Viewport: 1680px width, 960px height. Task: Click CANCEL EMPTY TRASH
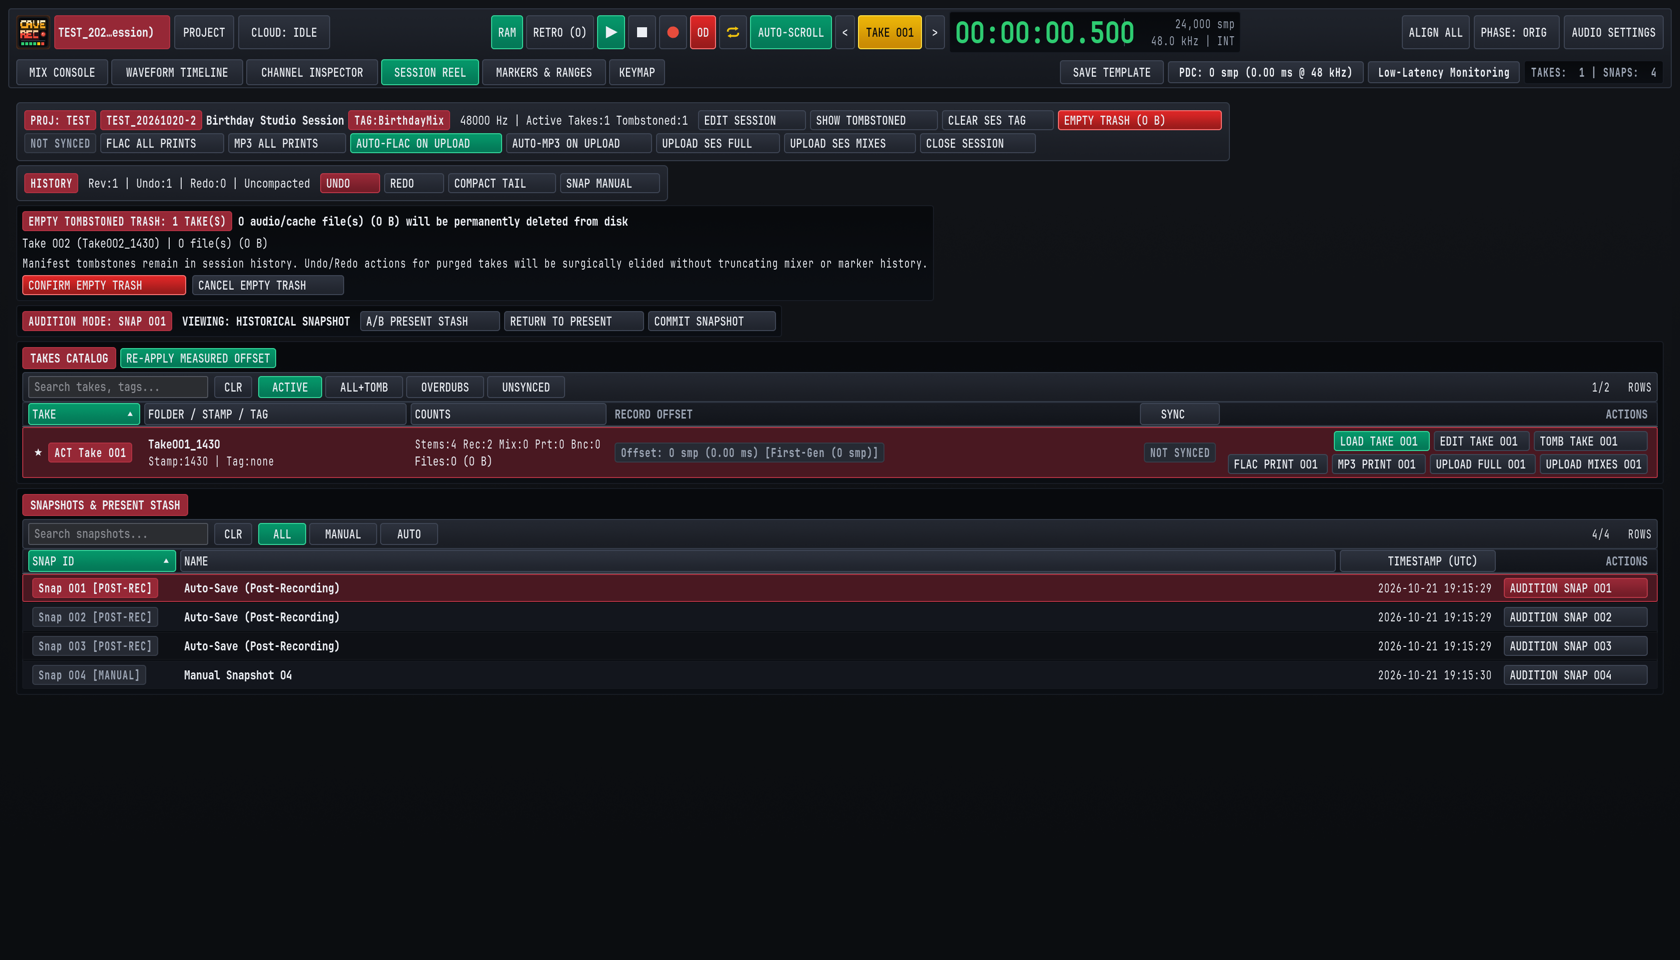[268, 285]
